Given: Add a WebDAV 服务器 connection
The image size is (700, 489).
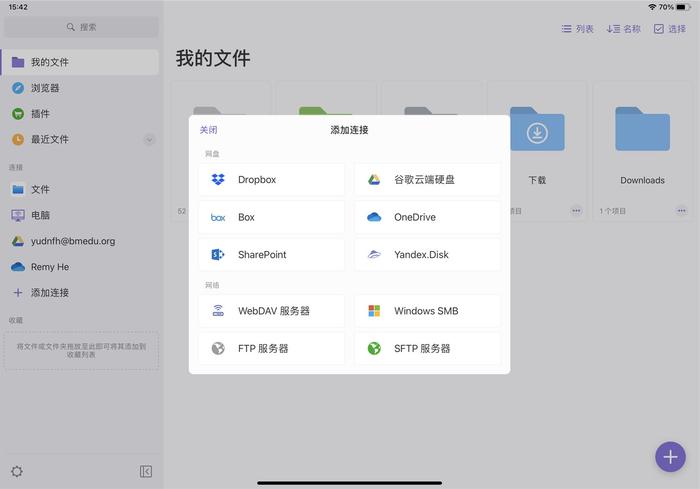Looking at the screenshot, I should (271, 311).
